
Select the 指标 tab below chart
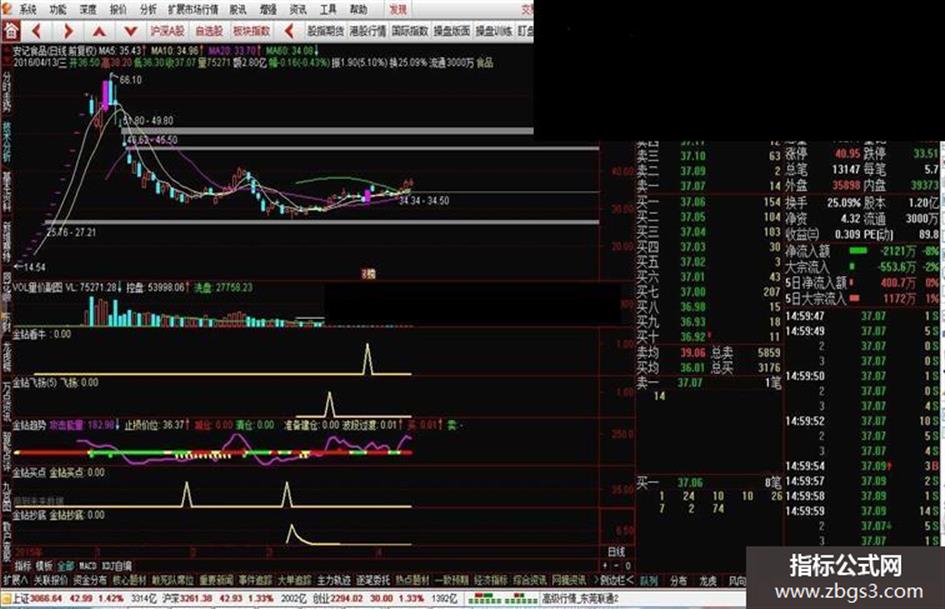click(23, 566)
